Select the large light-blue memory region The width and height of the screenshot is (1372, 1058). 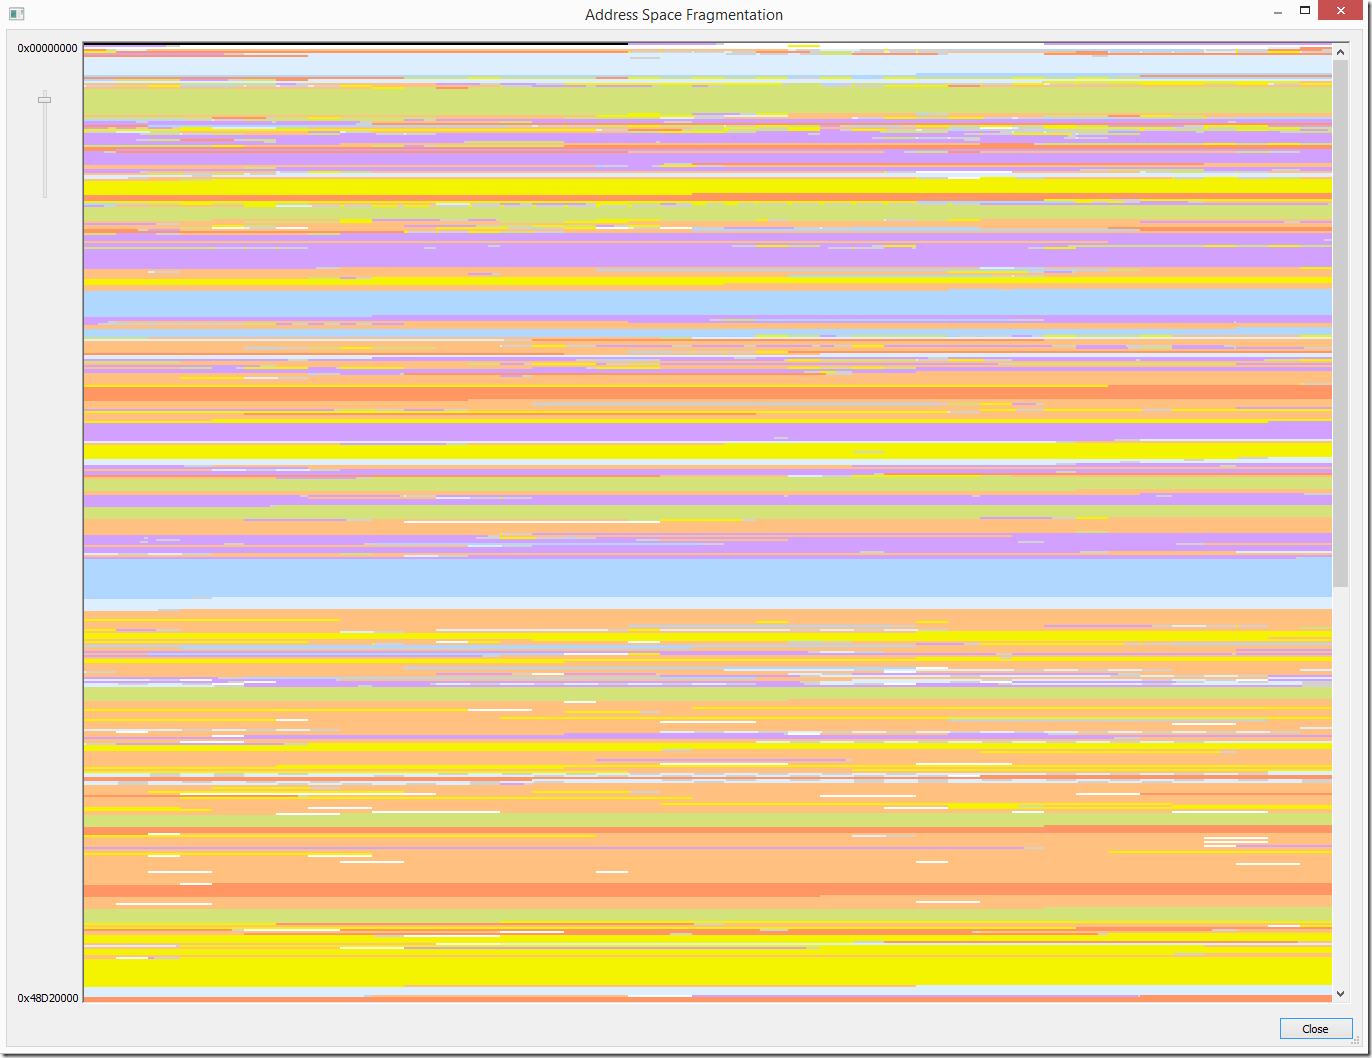600,580
